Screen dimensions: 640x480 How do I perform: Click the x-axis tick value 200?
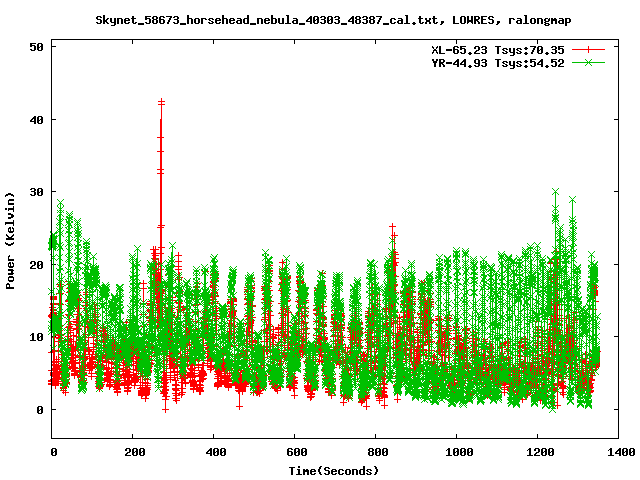point(134,452)
